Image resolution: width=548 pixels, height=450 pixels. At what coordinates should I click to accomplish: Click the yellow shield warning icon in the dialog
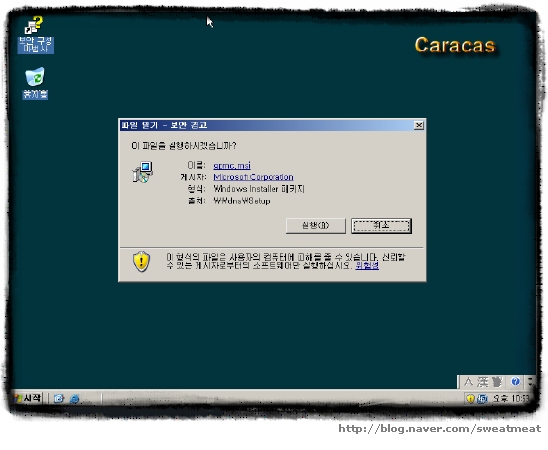click(141, 261)
